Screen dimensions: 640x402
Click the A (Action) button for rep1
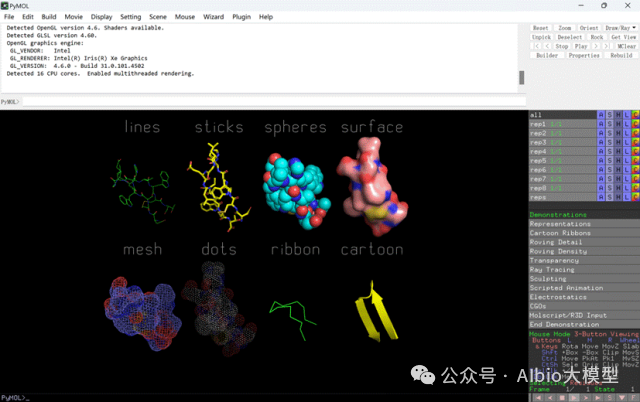click(601, 124)
